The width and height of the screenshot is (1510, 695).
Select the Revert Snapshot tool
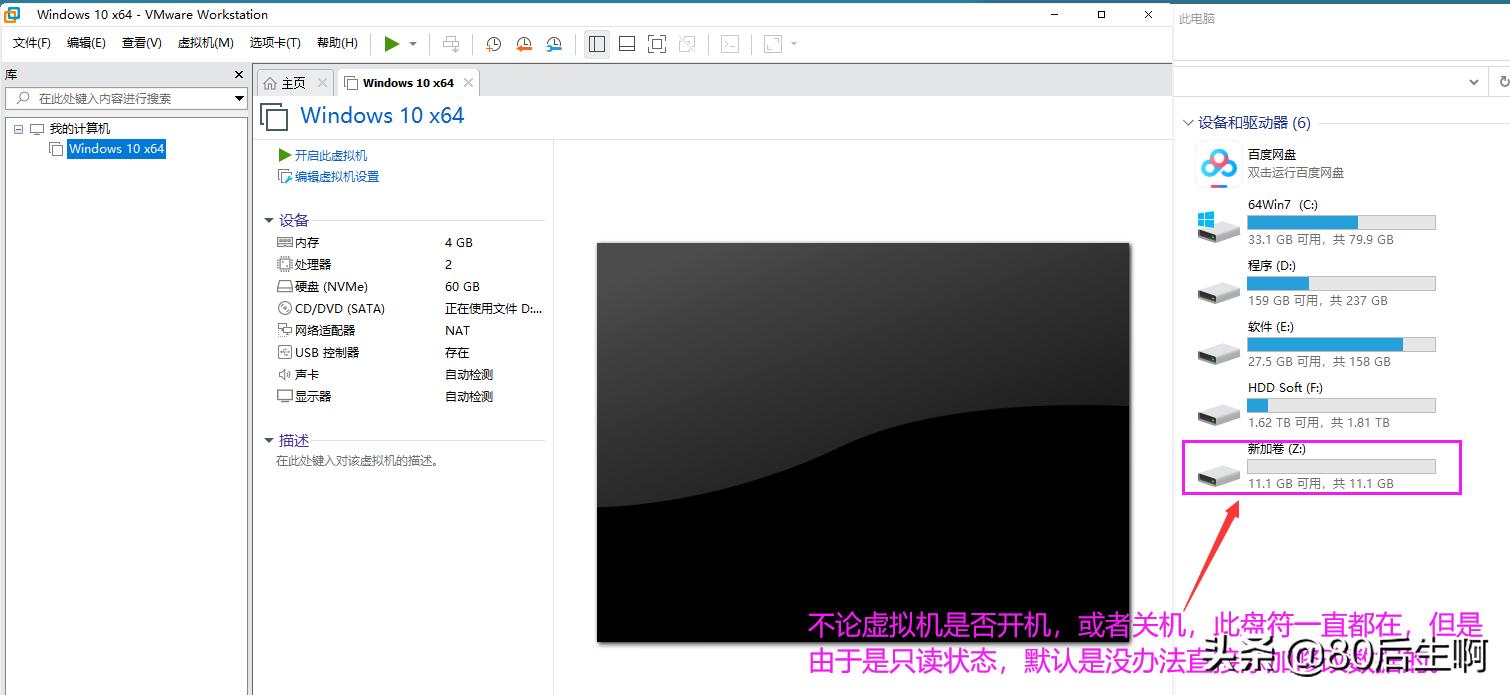tap(523, 44)
